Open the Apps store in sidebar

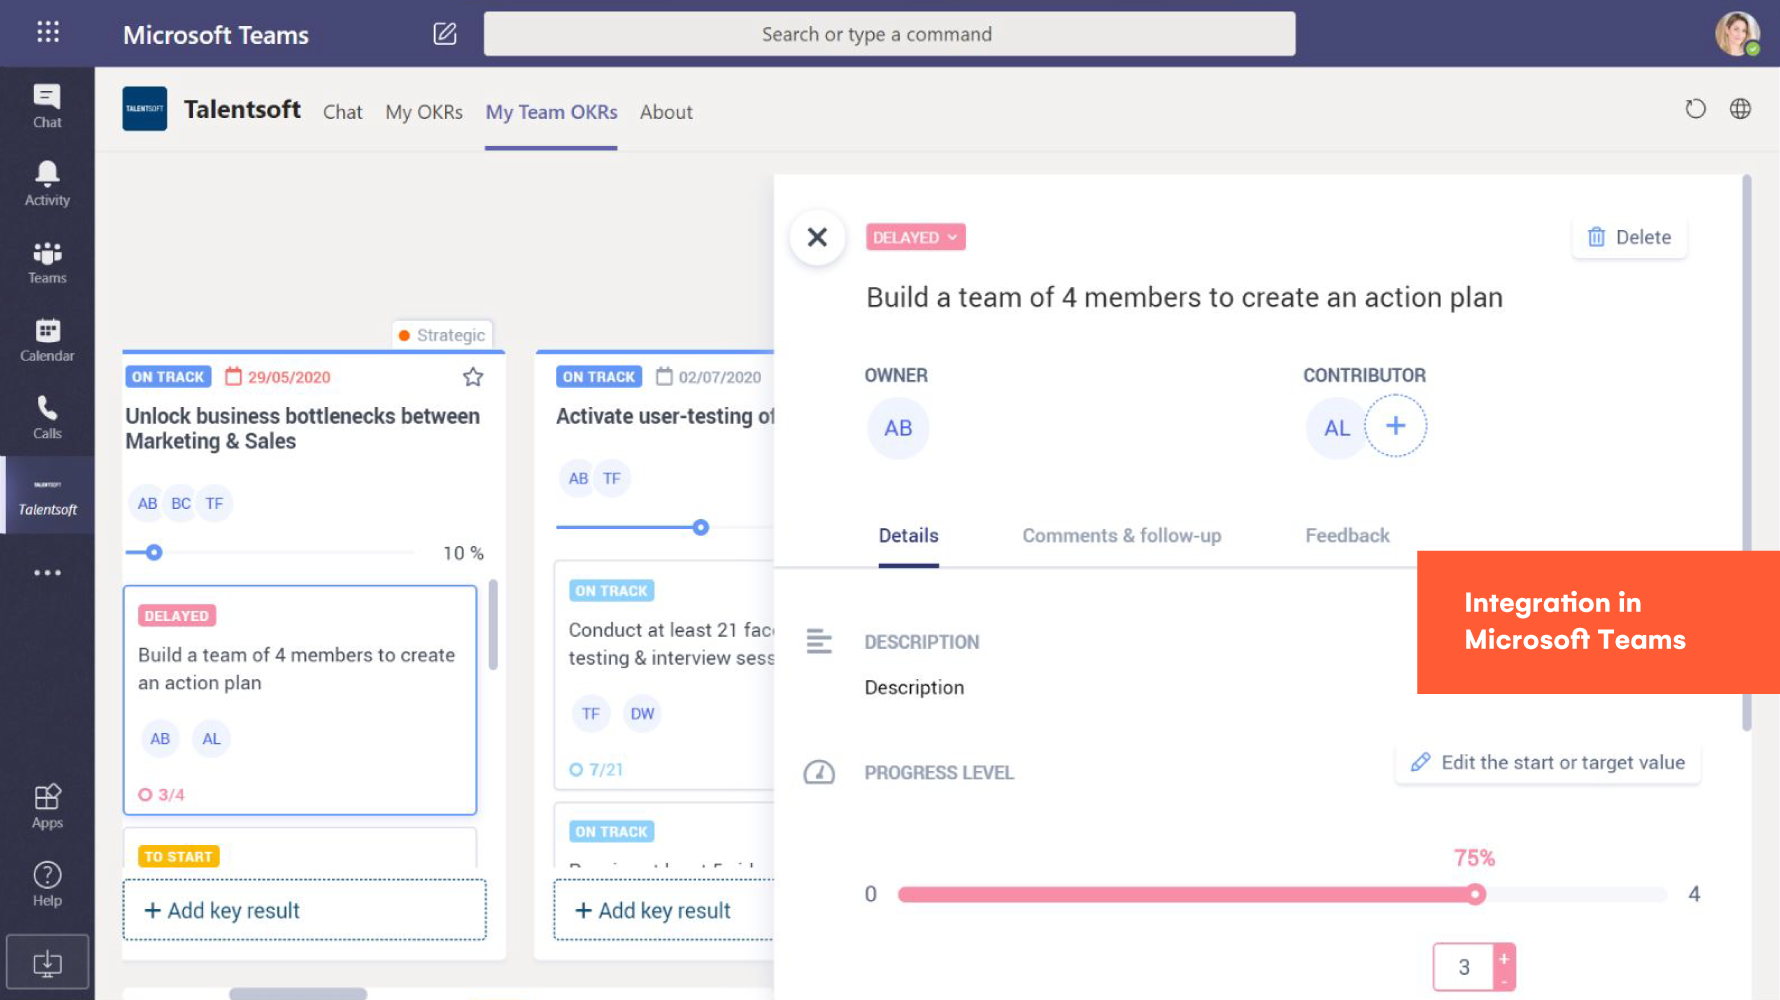click(47, 806)
